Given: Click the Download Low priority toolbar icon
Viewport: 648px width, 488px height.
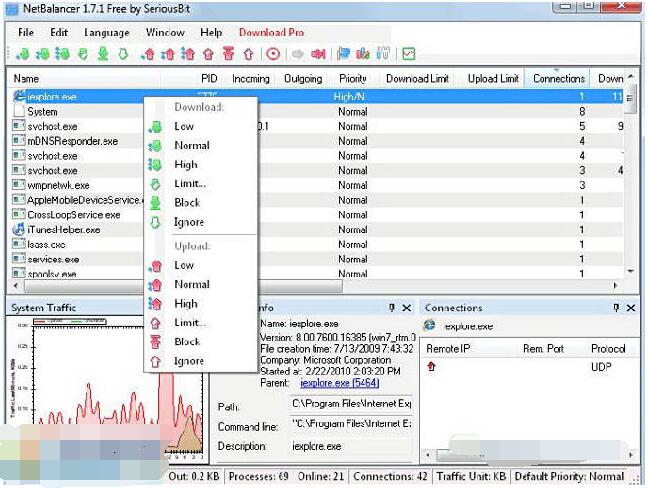Looking at the screenshot, I should 24,53.
